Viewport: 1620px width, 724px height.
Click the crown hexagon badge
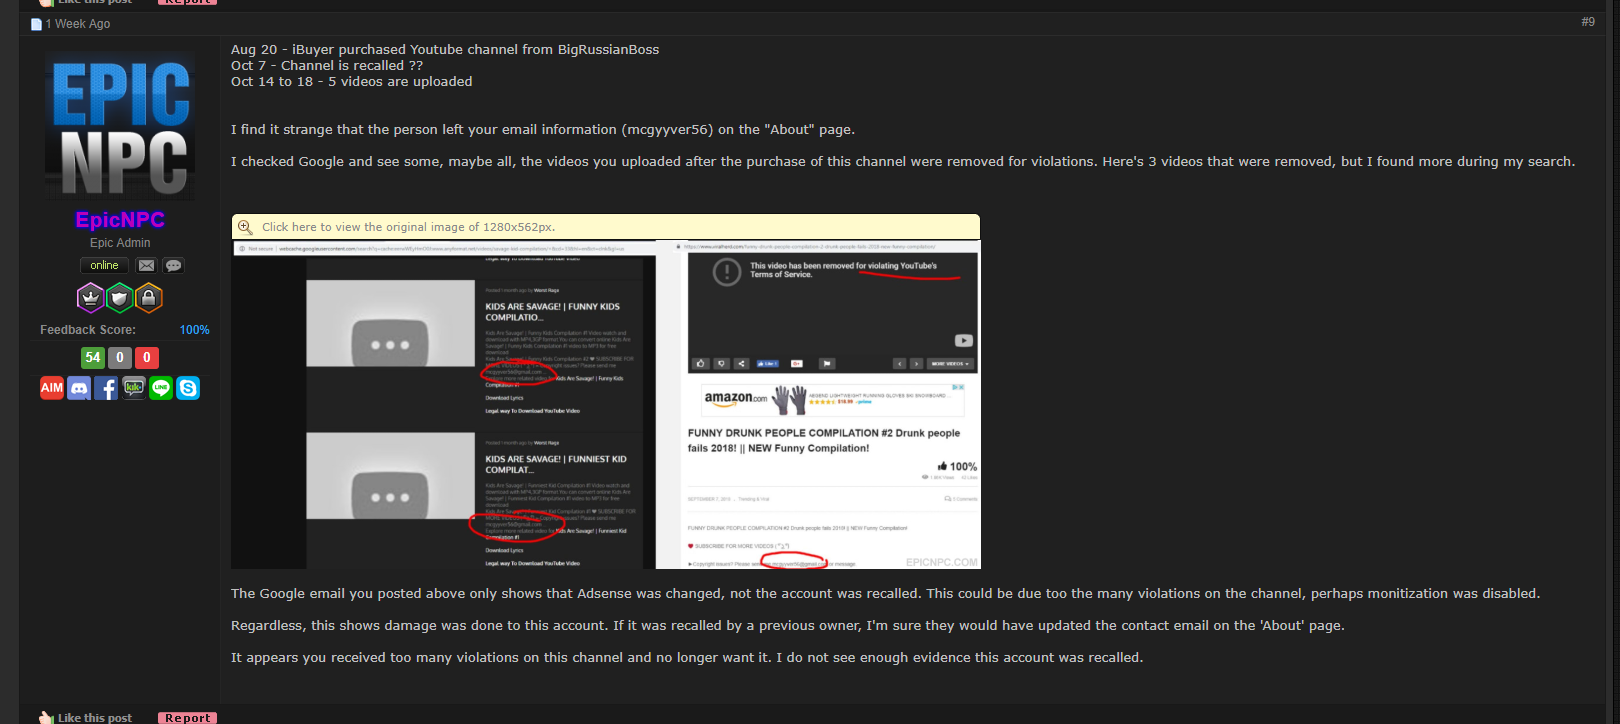(91, 297)
